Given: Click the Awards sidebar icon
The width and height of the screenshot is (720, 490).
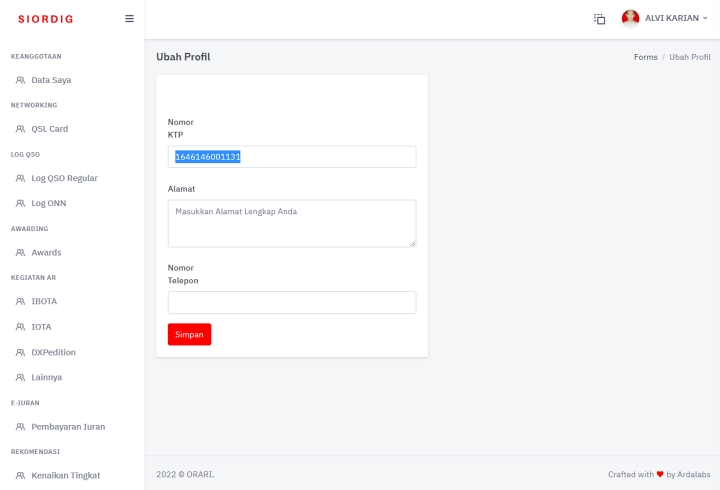Looking at the screenshot, I should (20, 253).
